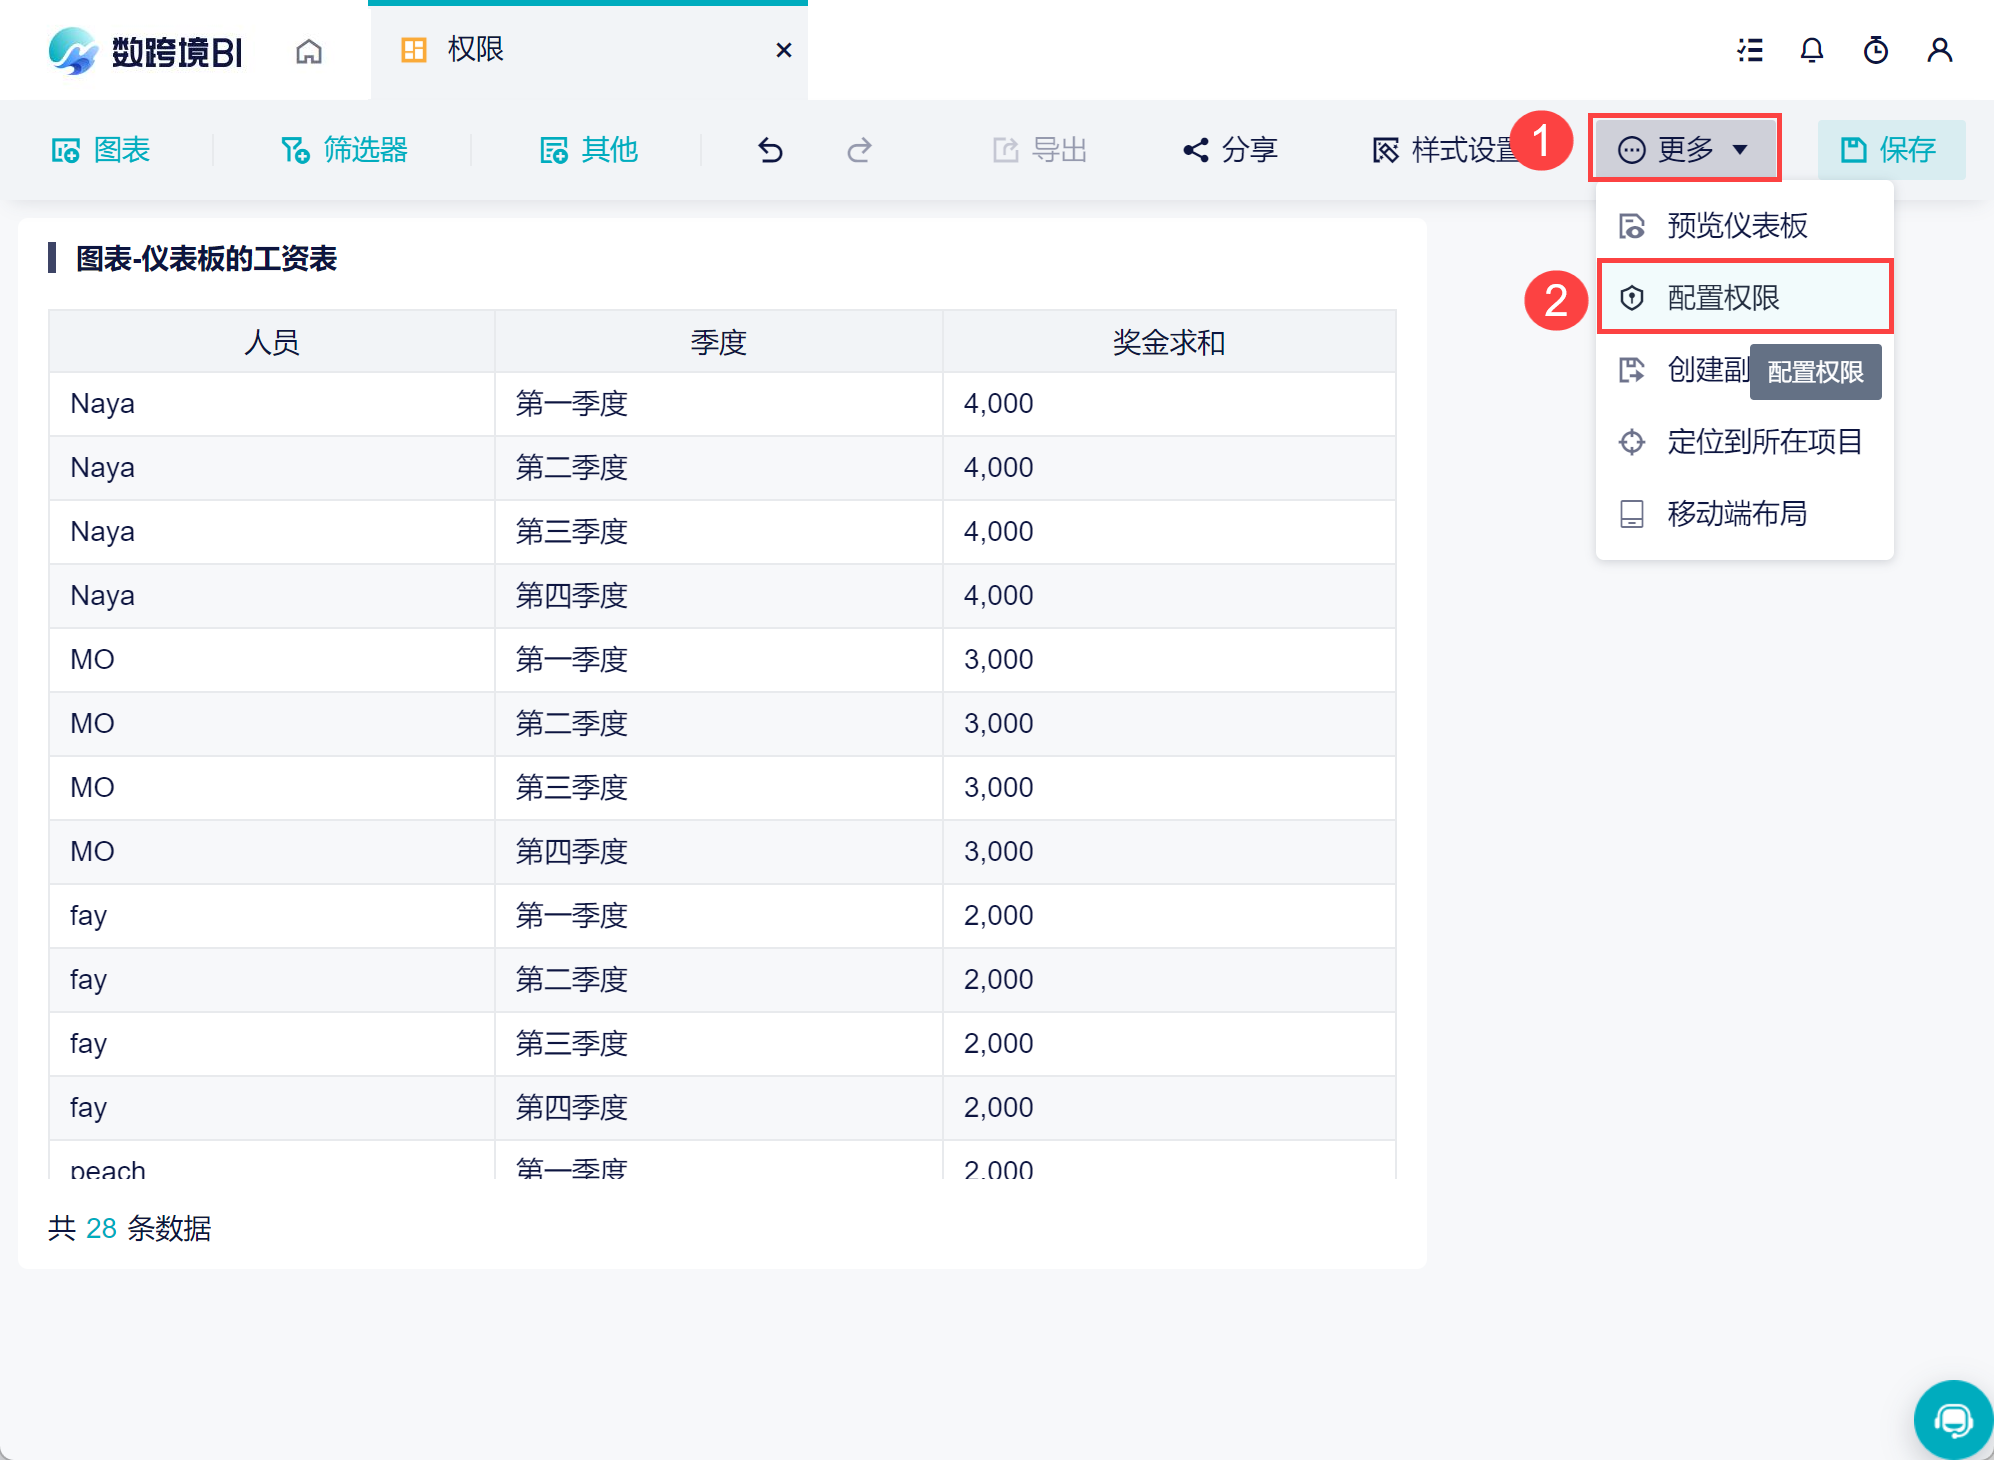Open 移动端布局 menu item
Screen dimensions: 1994x1460
[x=1736, y=513]
